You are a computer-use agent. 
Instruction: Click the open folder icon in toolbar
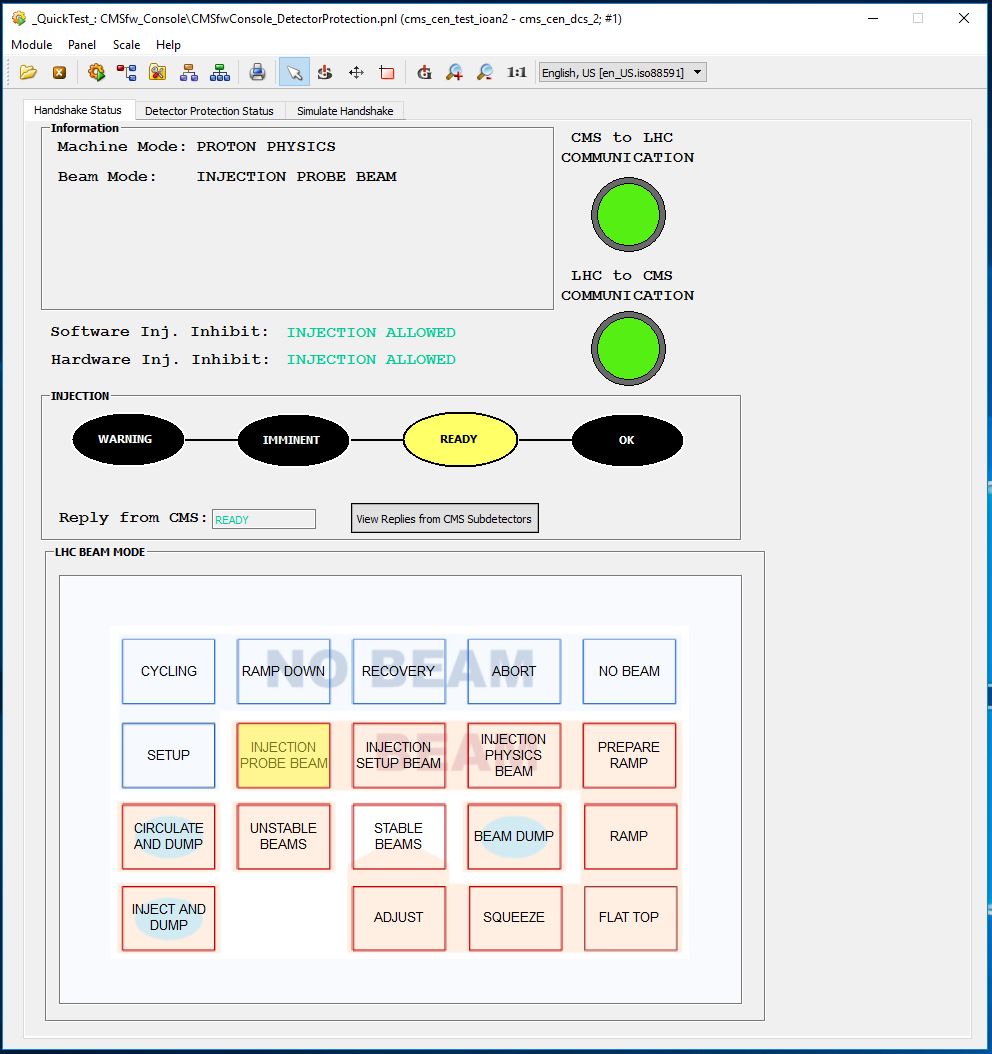pyautogui.click(x=28, y=72)
